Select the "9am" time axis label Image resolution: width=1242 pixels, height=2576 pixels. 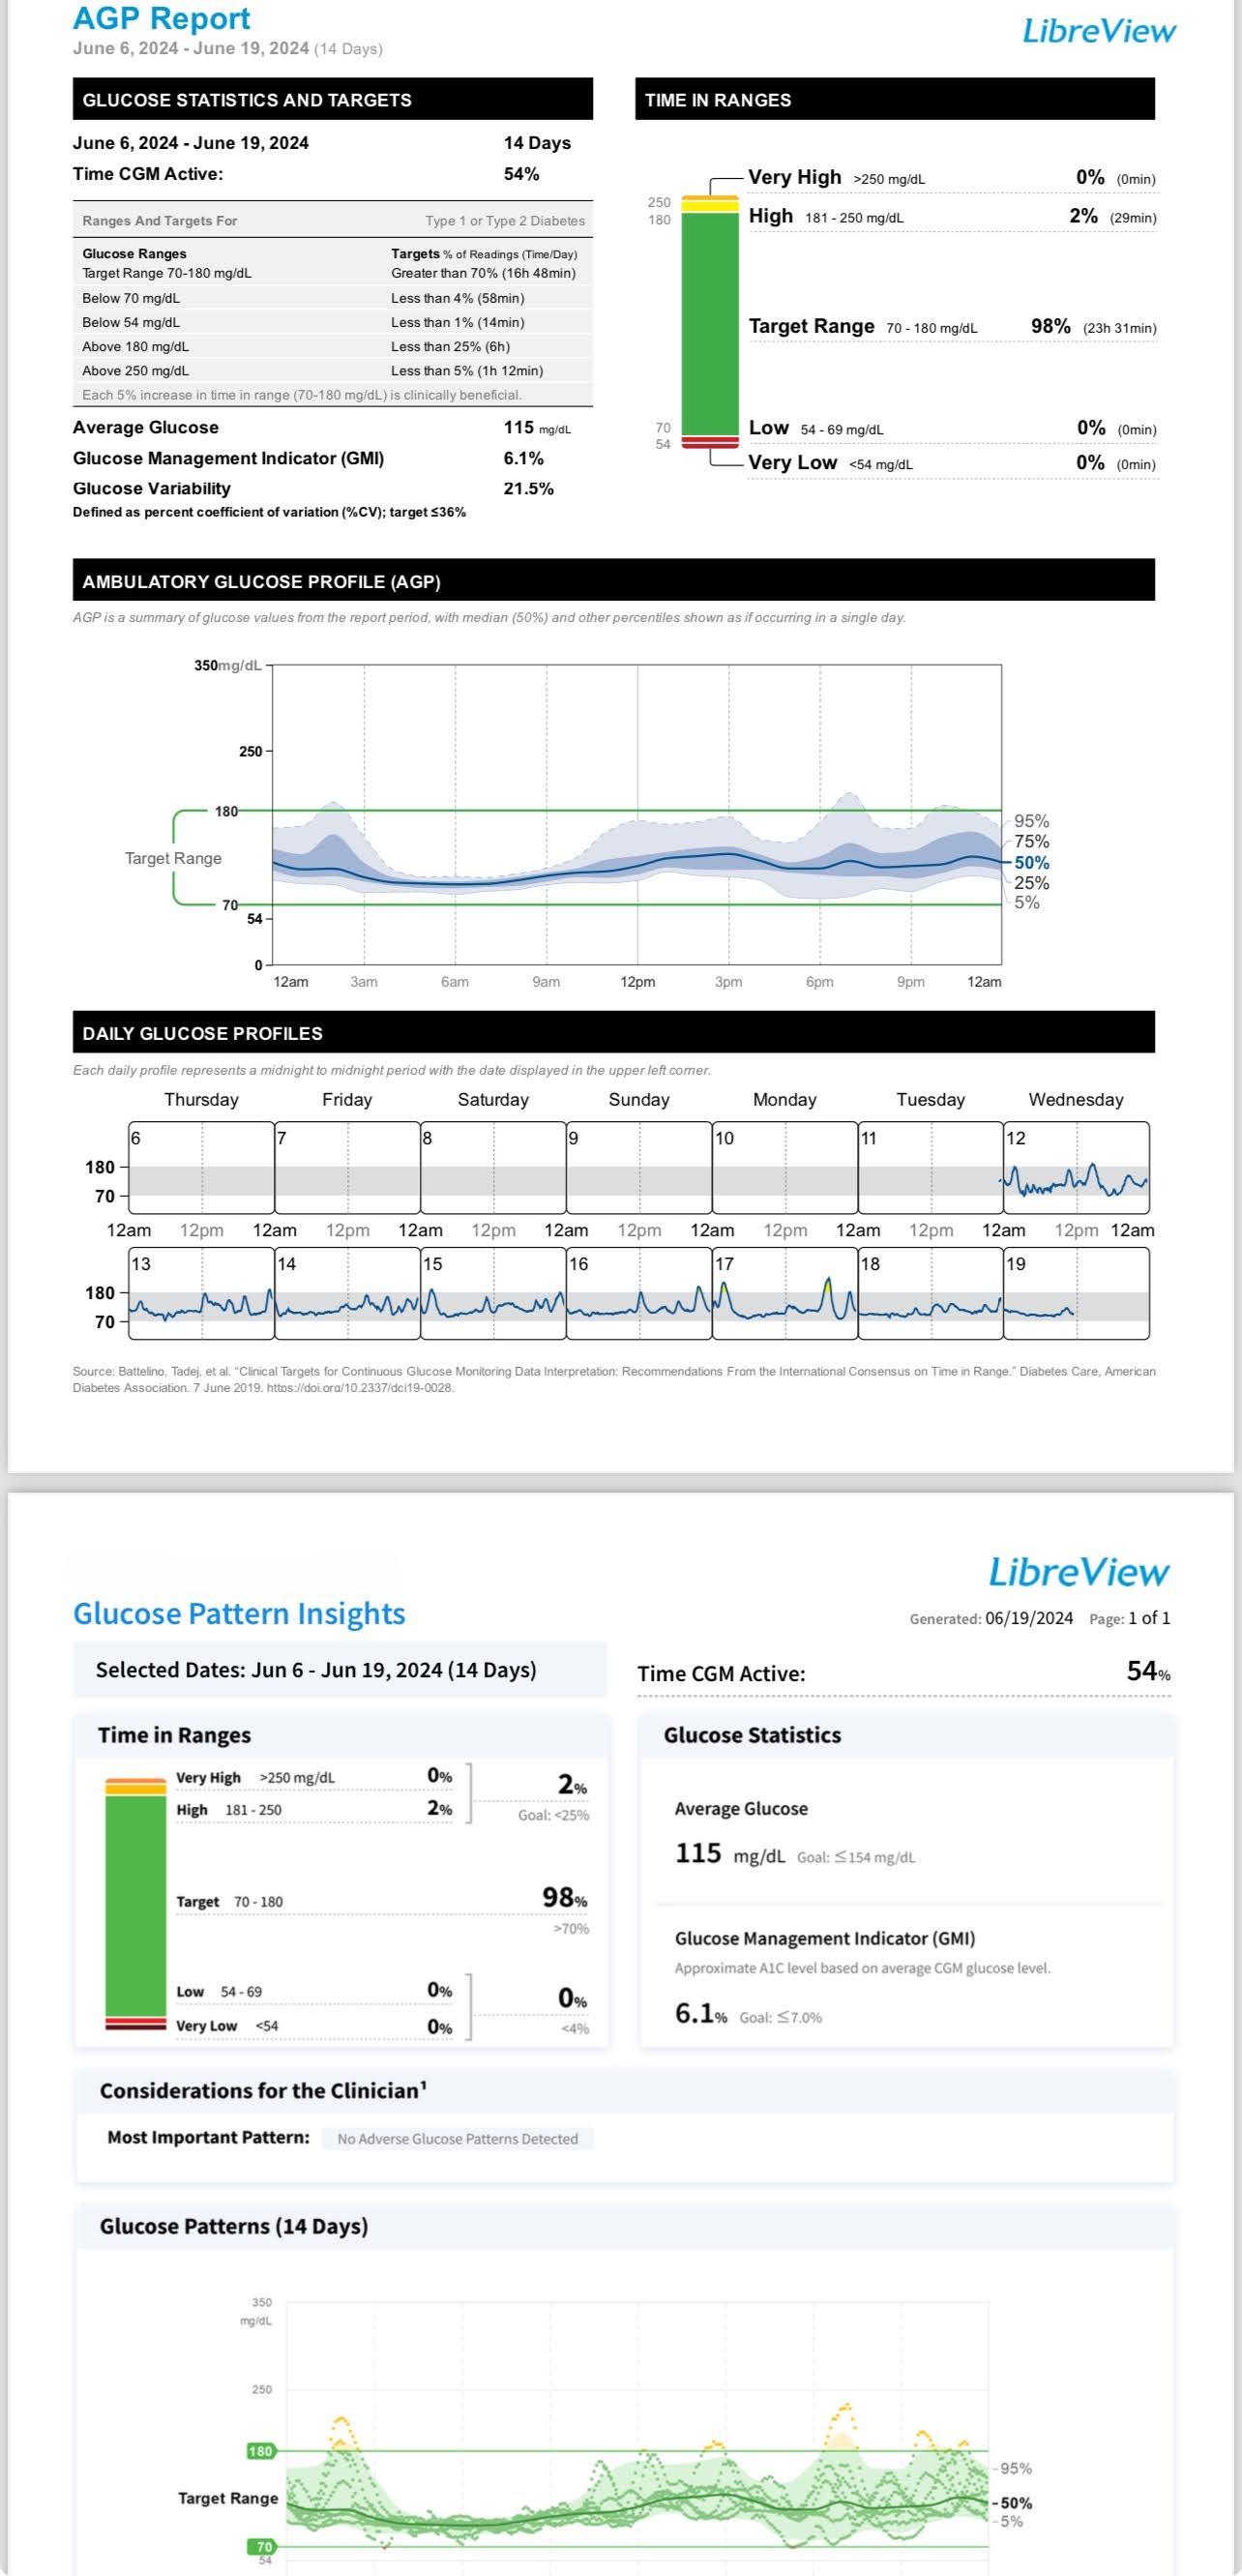546,982
